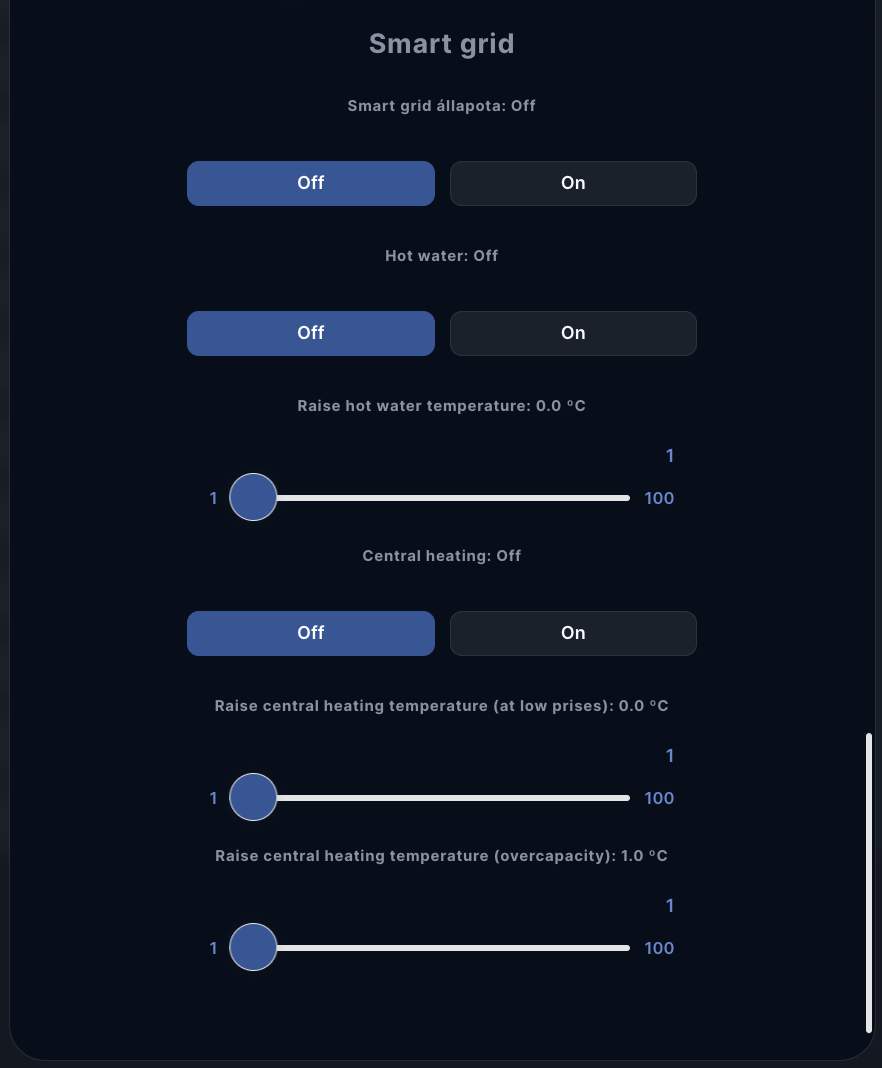Click the overcapacity central heating slider track
This screenshot has width=882, height=1068.
click(450, 948)
